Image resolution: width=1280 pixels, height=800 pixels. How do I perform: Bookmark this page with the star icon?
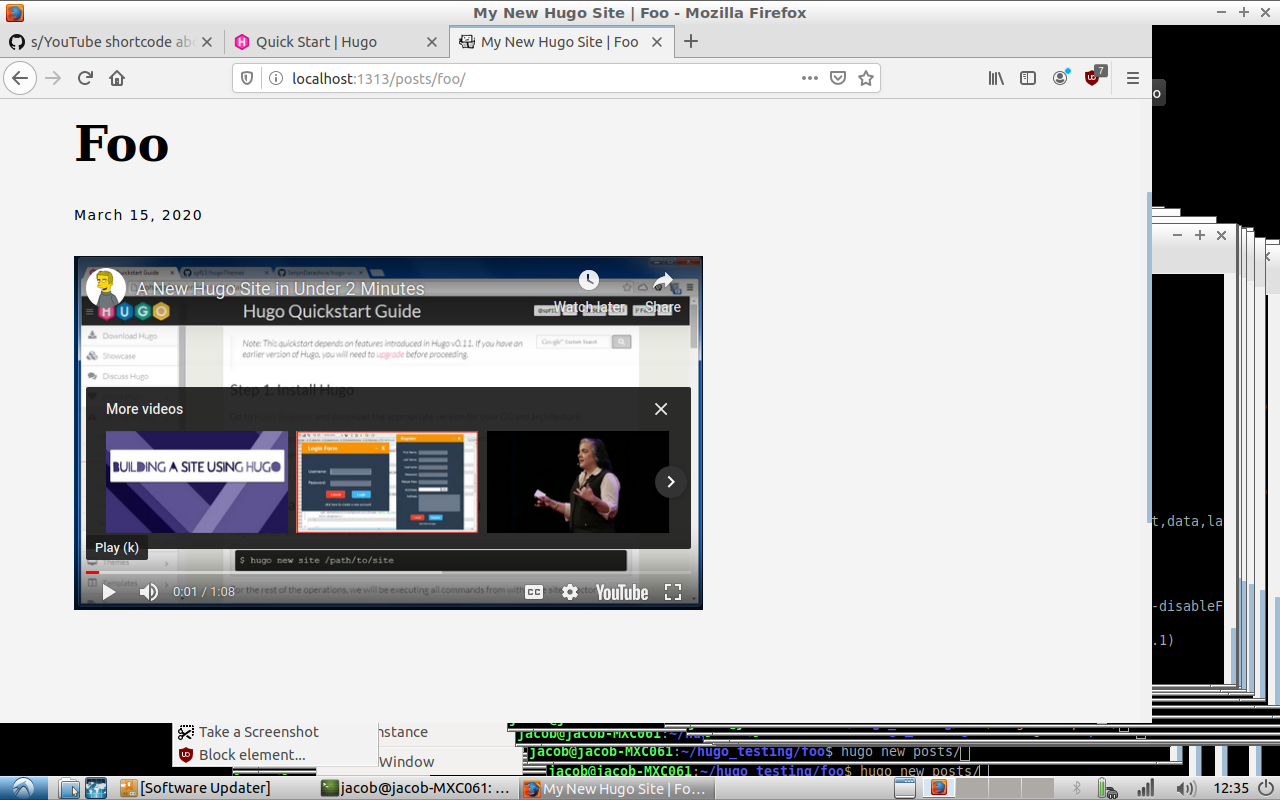click(x=866, y=78)
